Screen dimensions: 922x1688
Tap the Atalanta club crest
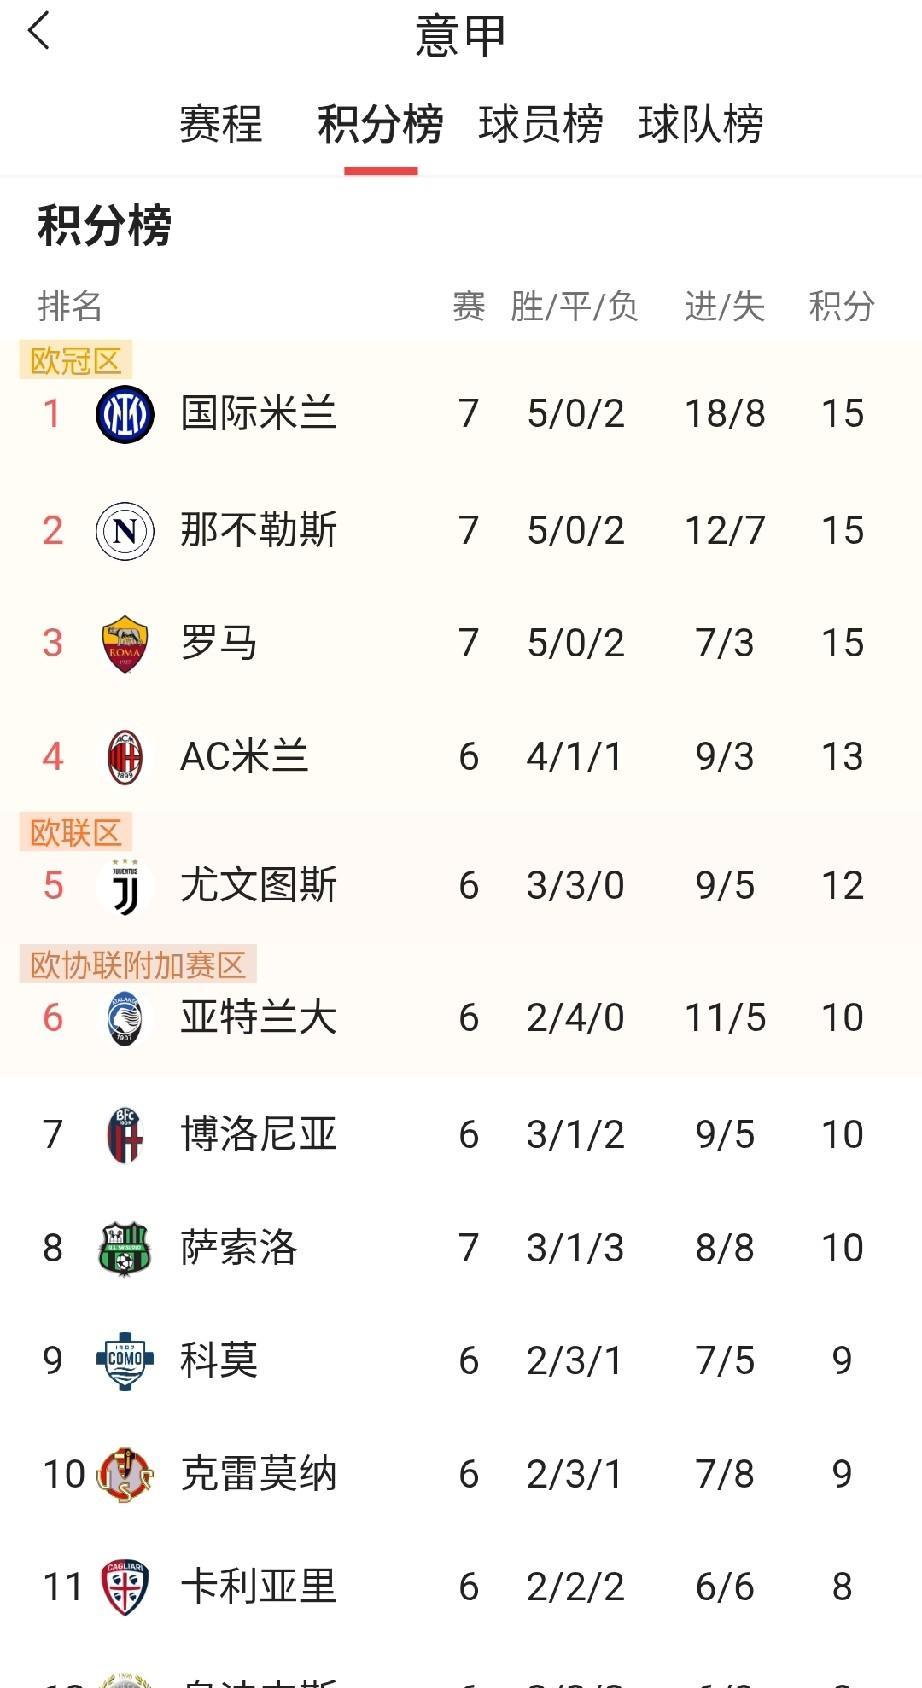pyautogui.click(x=125, y=1018)
